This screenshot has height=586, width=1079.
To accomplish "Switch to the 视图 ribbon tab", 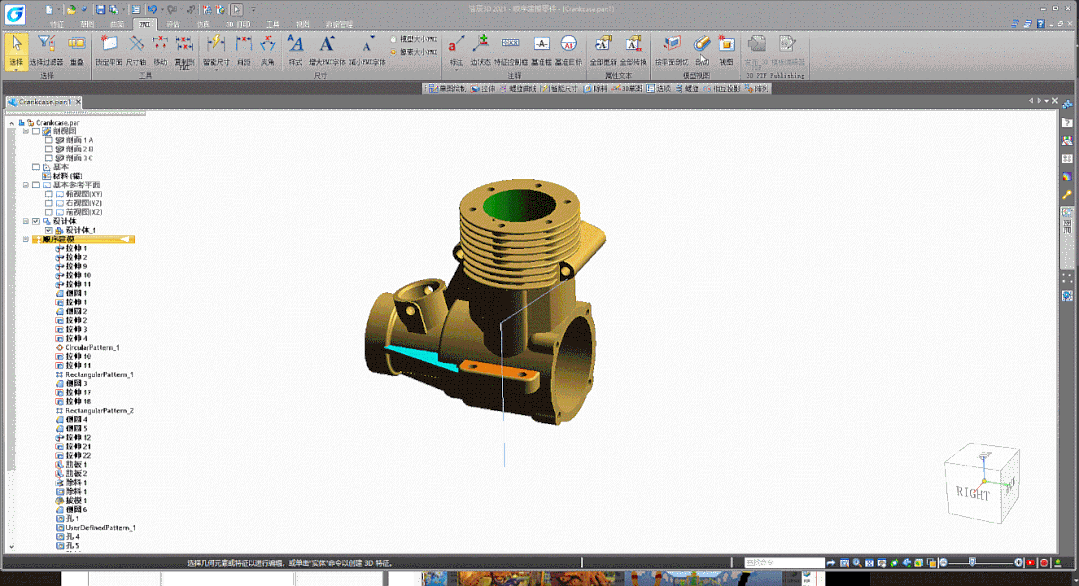I will (x=303, y=24).
